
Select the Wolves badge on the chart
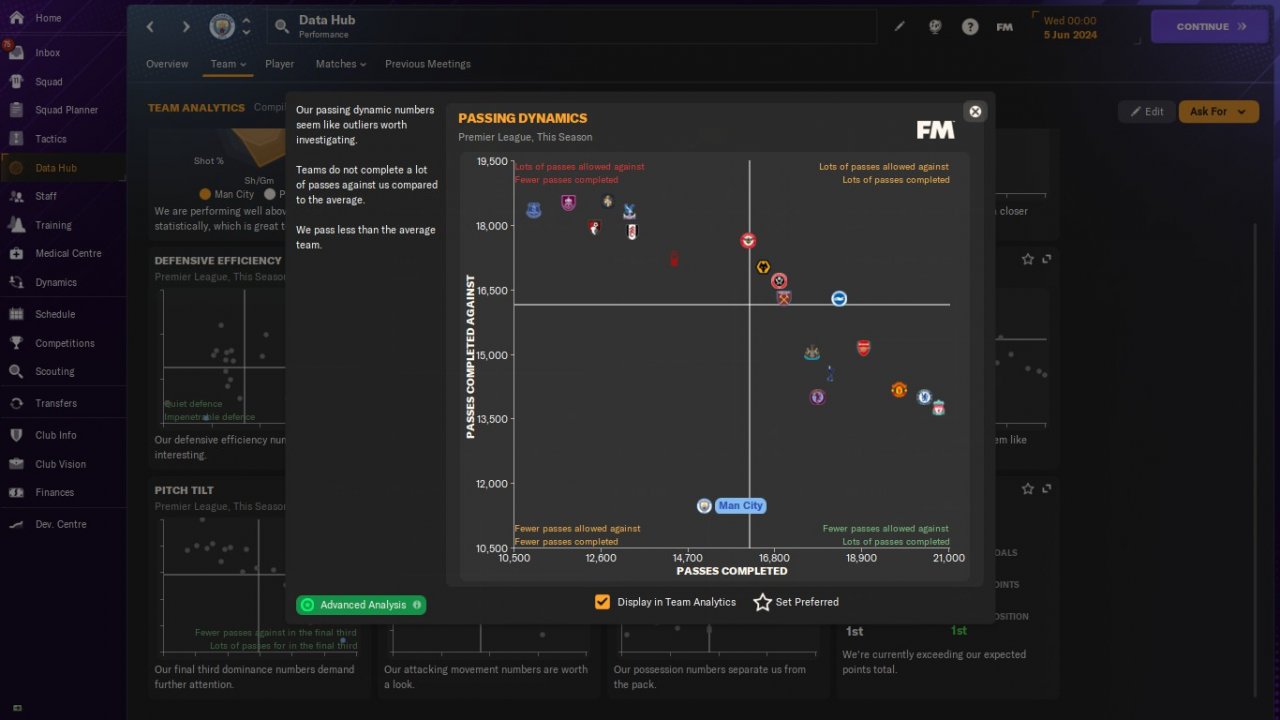coord(763,267)
